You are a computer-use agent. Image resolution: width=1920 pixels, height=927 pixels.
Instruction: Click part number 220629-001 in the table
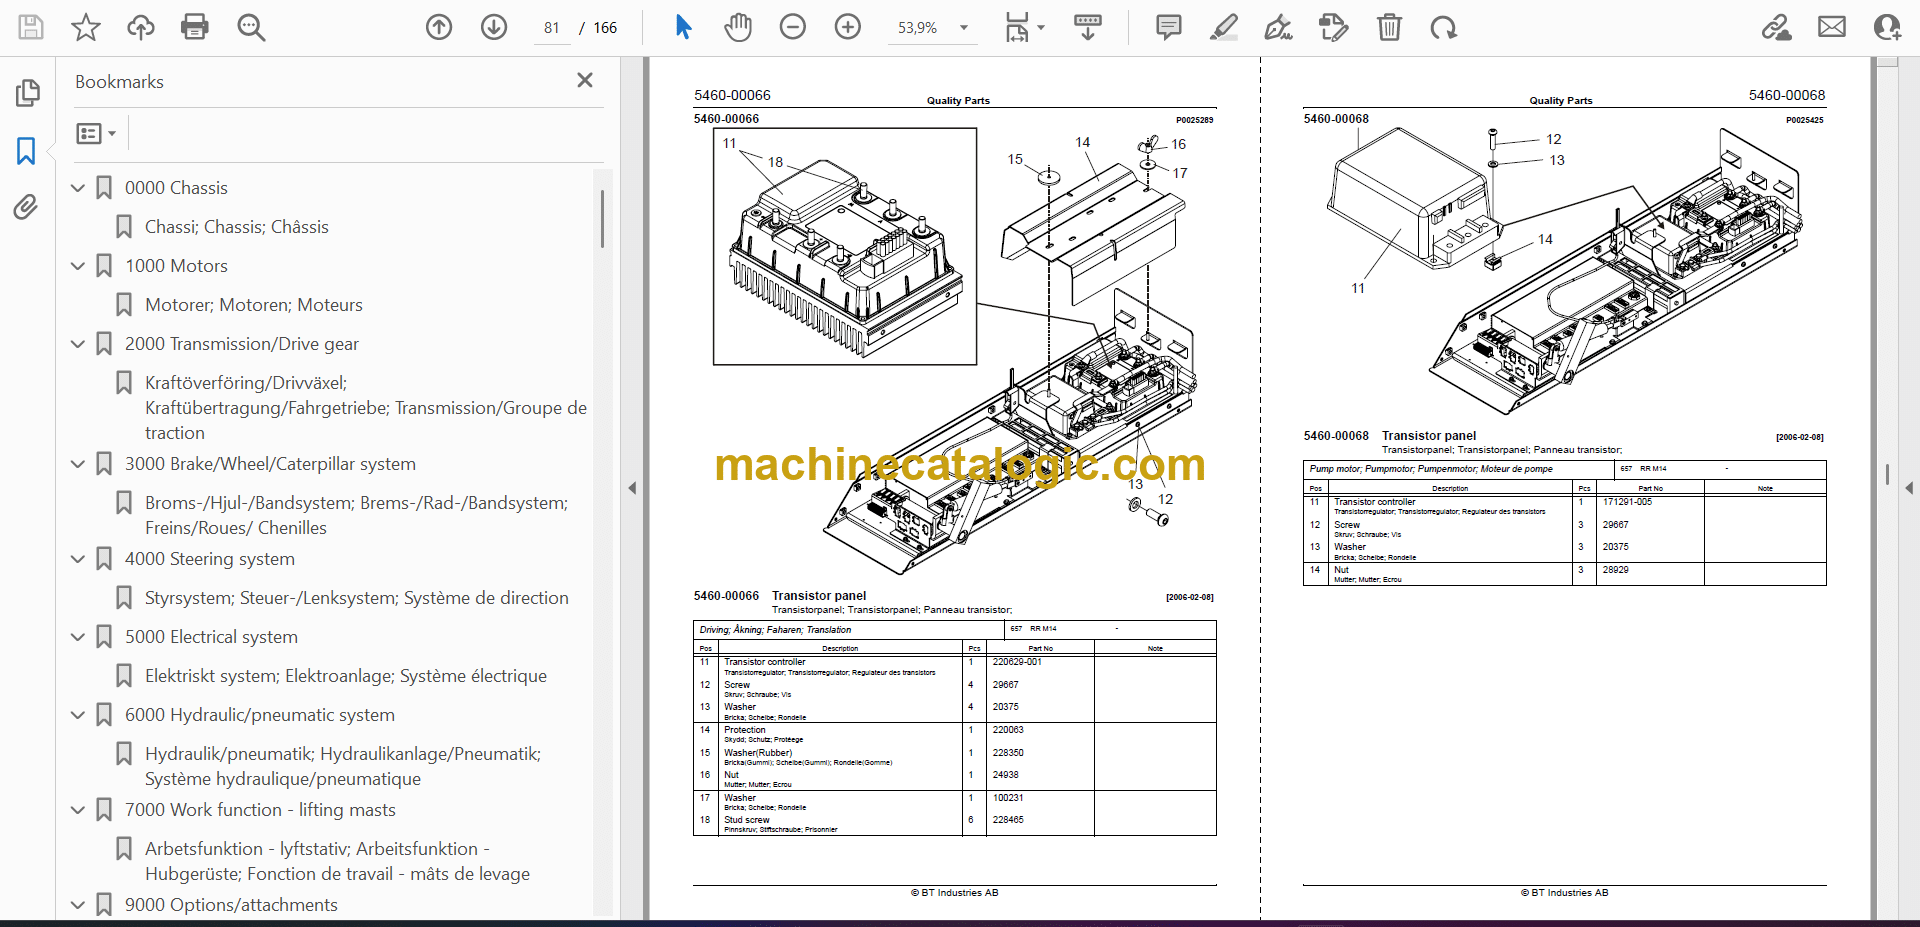click(x=1017, y=662)
